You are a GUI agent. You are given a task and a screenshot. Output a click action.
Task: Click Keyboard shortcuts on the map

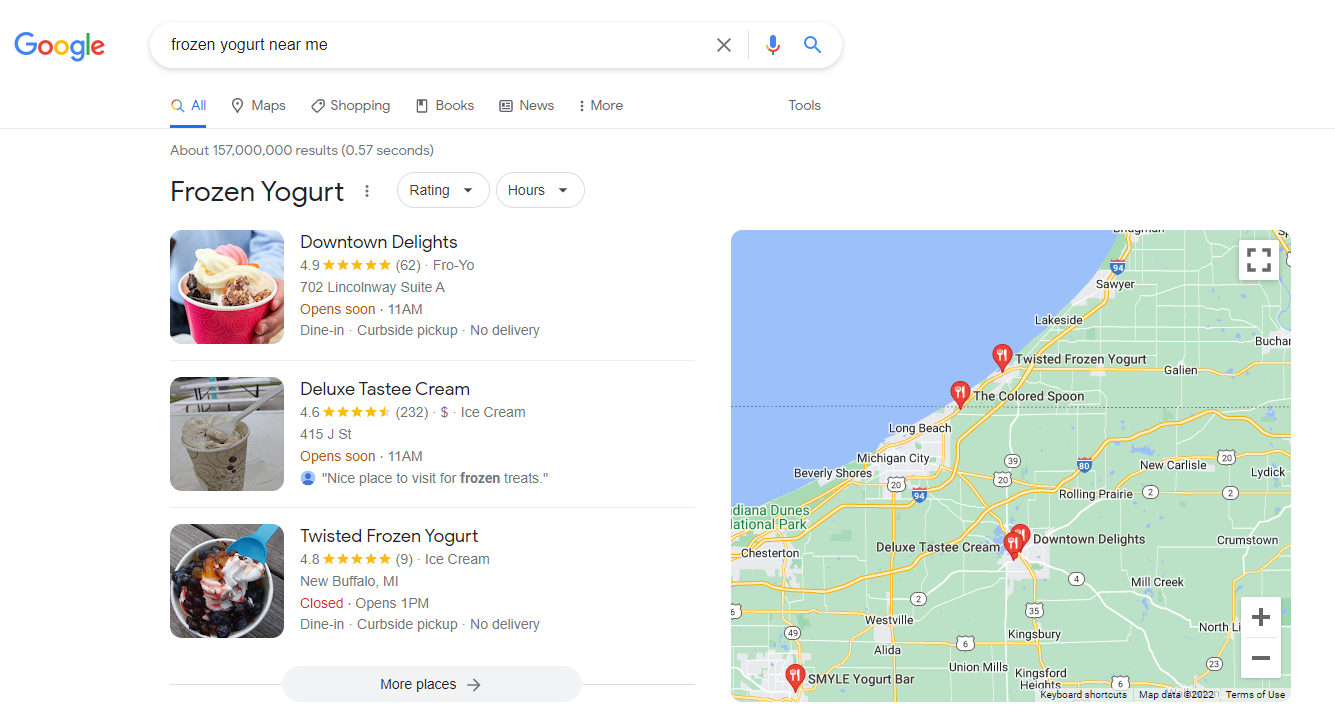pyautogui.click(x=1083, y=695)
